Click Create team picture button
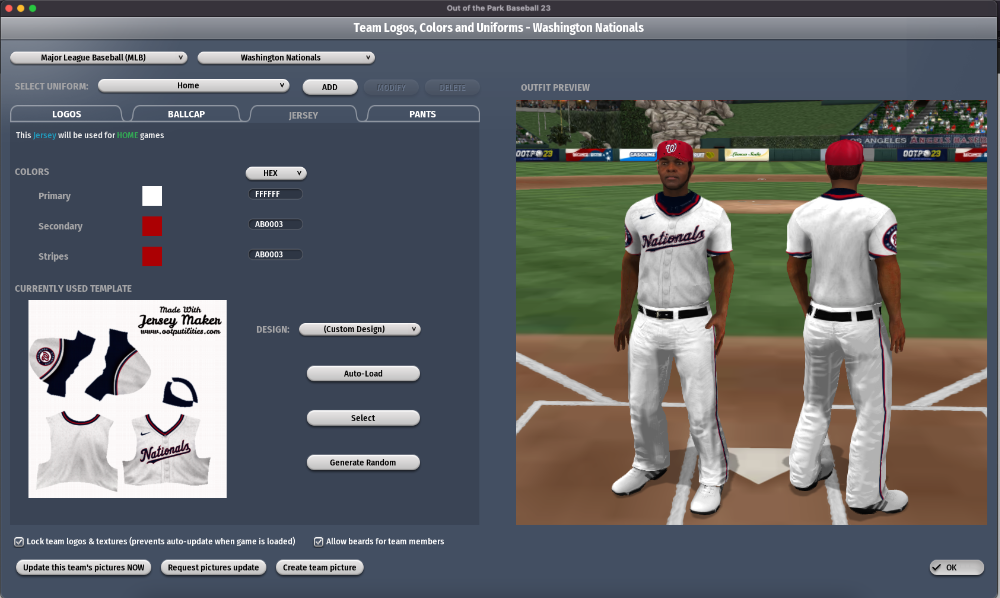The image size is (1000, 598). (x=320, y=567)
